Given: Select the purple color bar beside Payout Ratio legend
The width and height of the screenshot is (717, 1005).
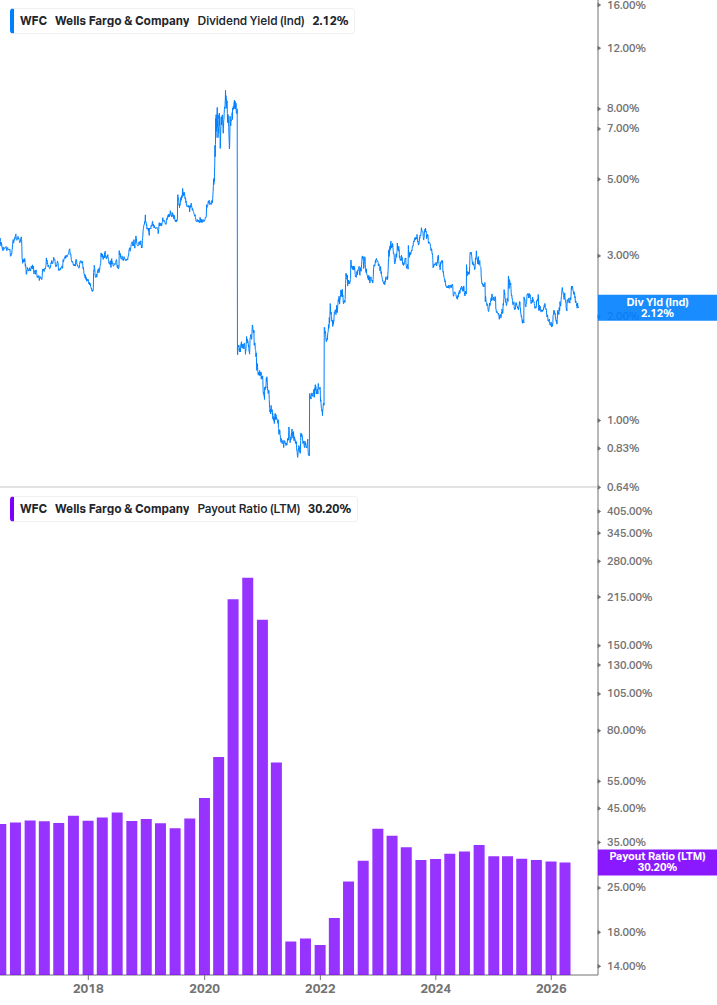Looking at the screenshot, I should click(12, 509).
